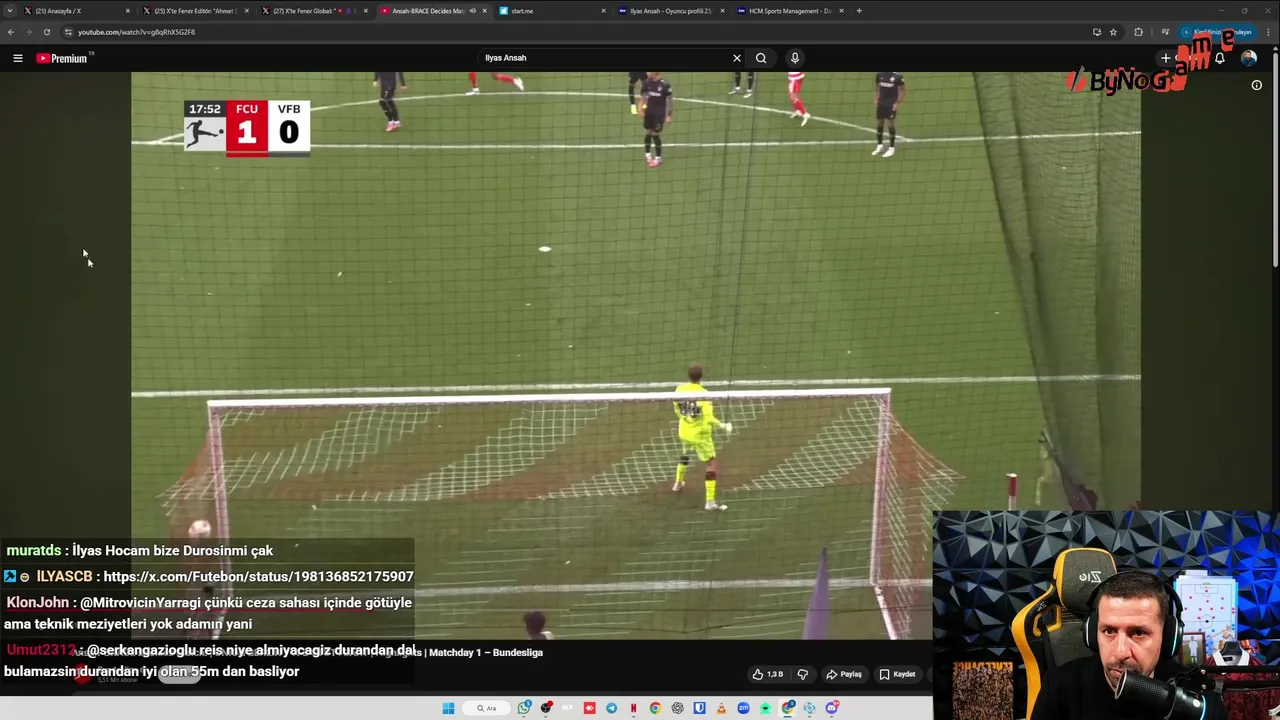Open Bitwarden from the taskbar
Viewport: 1280px width, 720px height.
click(x=699, y=708)
